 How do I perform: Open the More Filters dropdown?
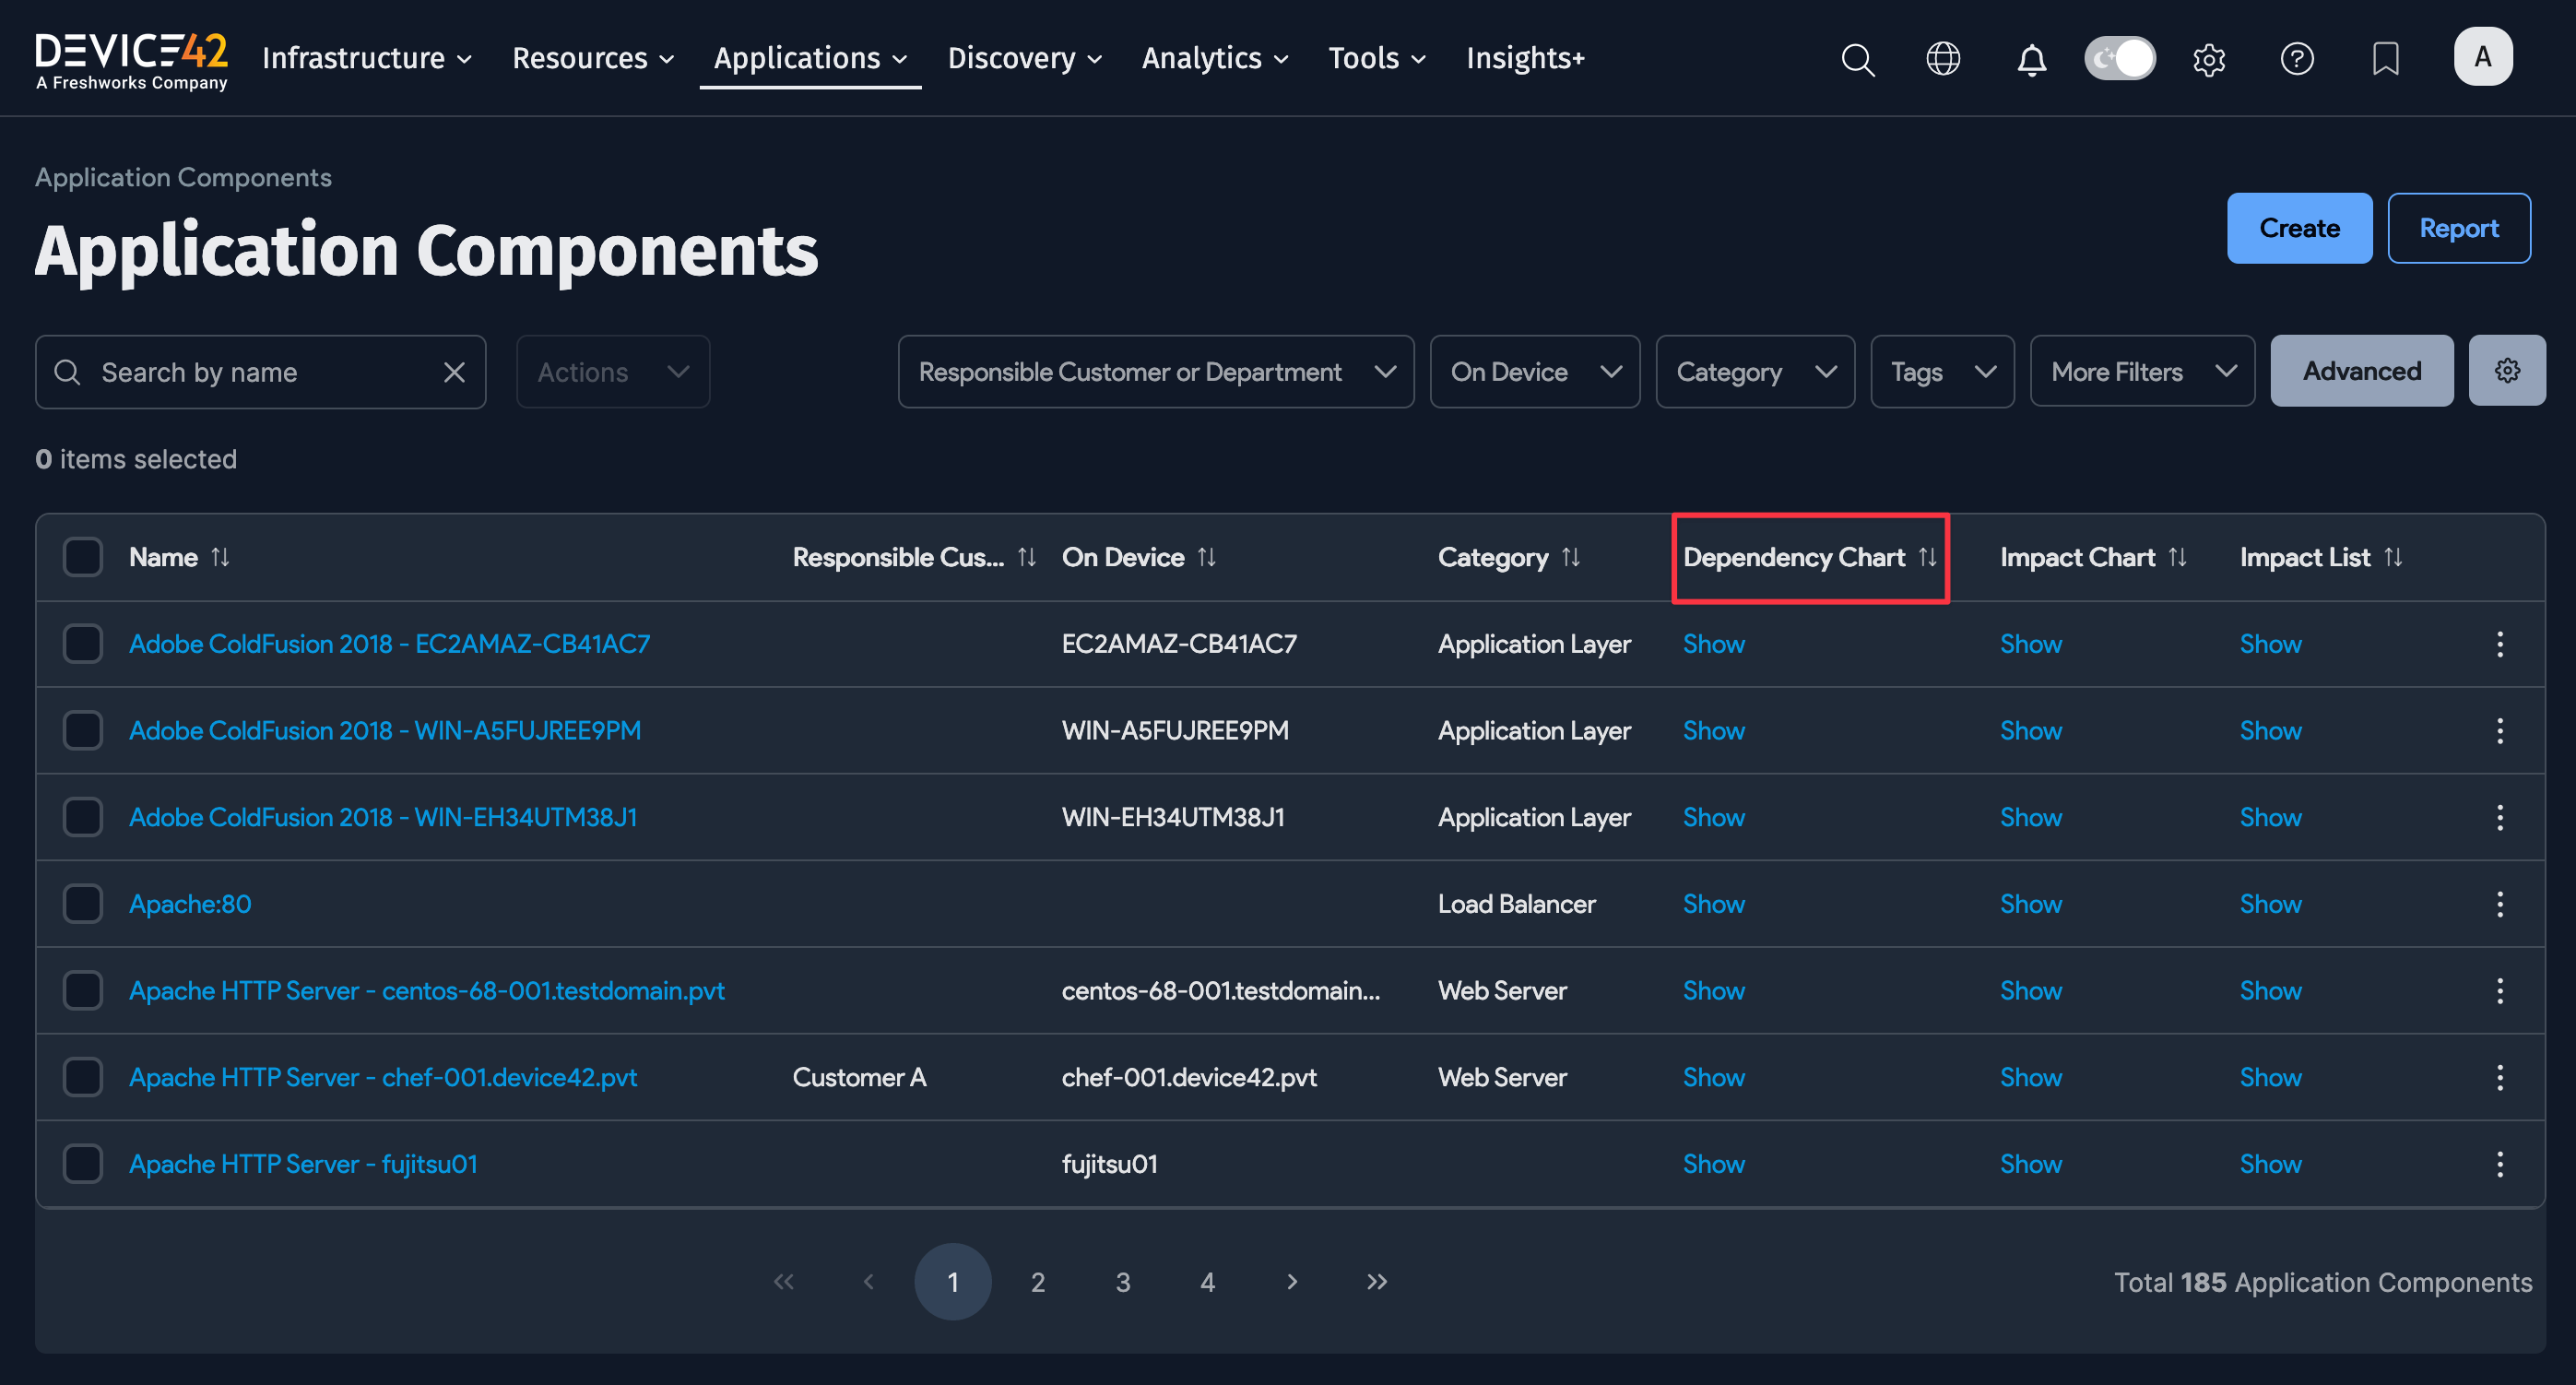(x=2141, y=371)
